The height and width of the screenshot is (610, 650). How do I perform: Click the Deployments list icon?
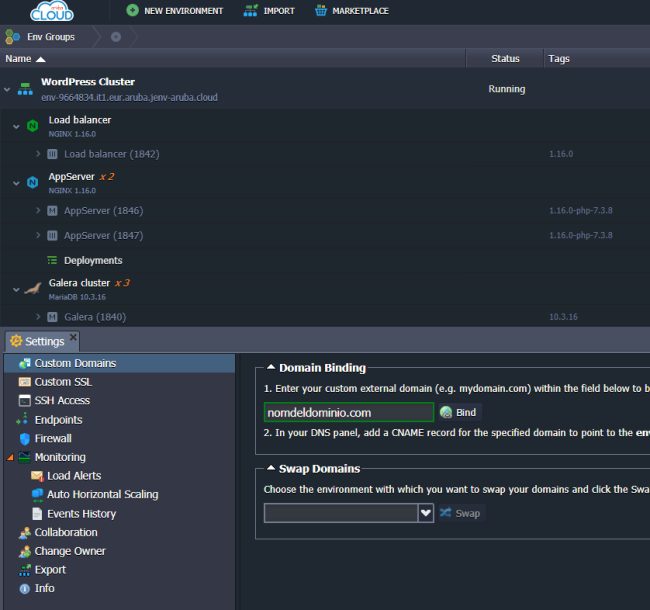point(52,260)
